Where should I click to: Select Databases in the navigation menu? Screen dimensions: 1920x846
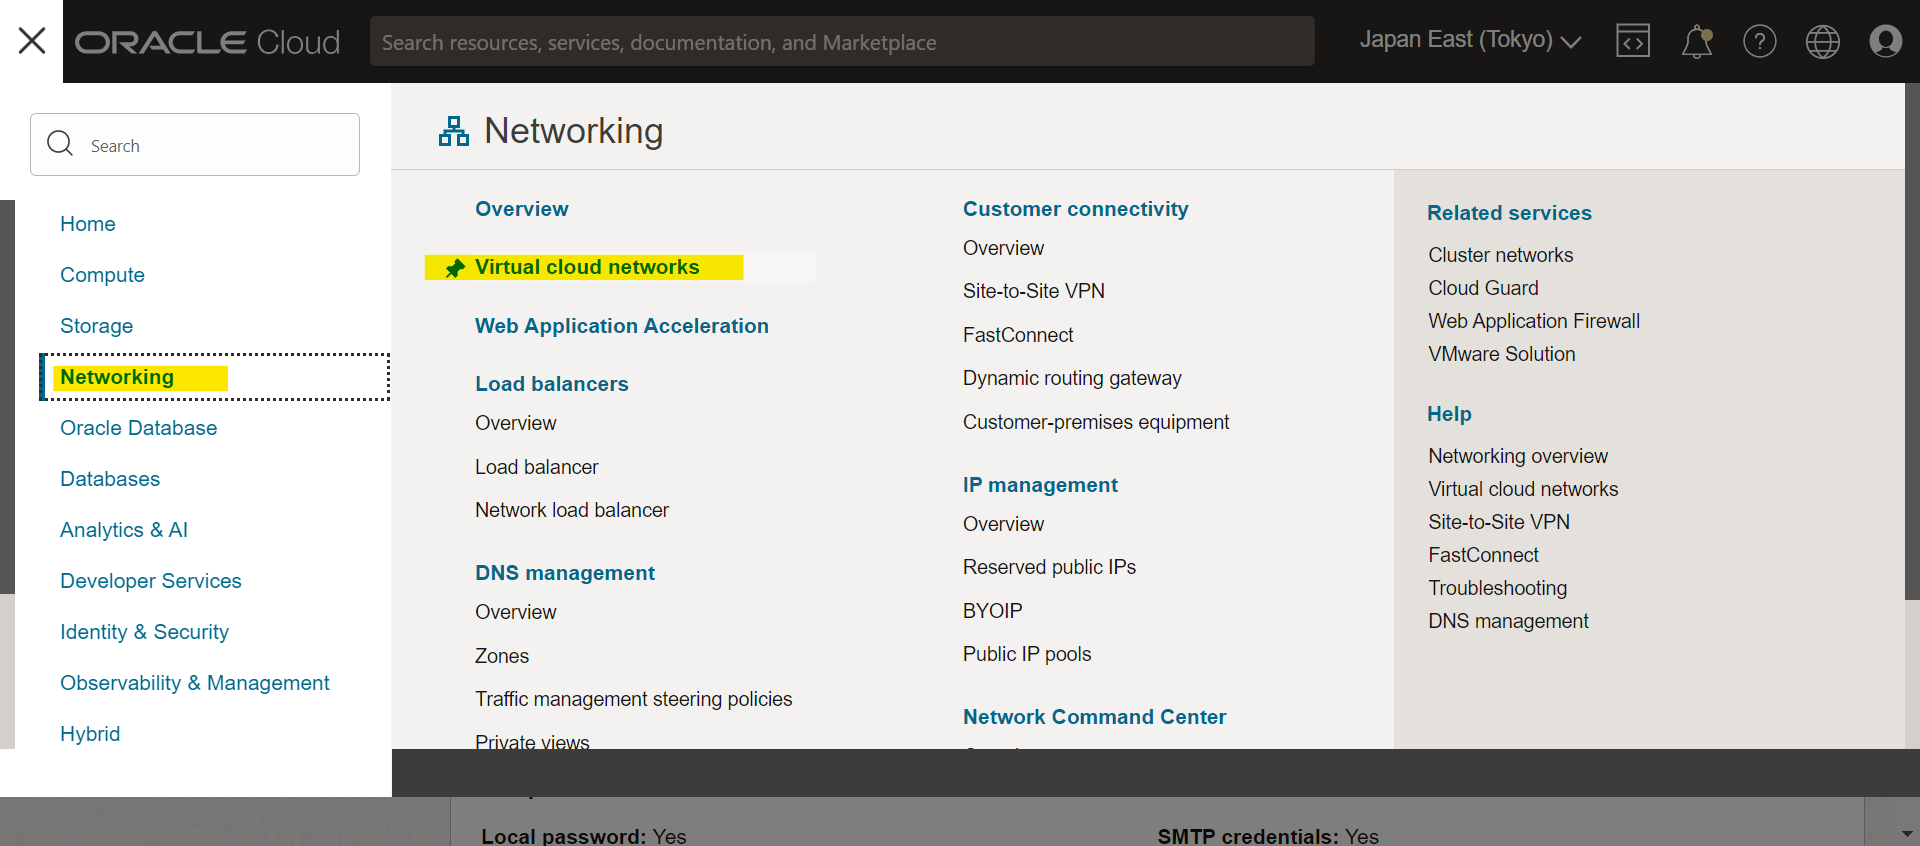110,479
